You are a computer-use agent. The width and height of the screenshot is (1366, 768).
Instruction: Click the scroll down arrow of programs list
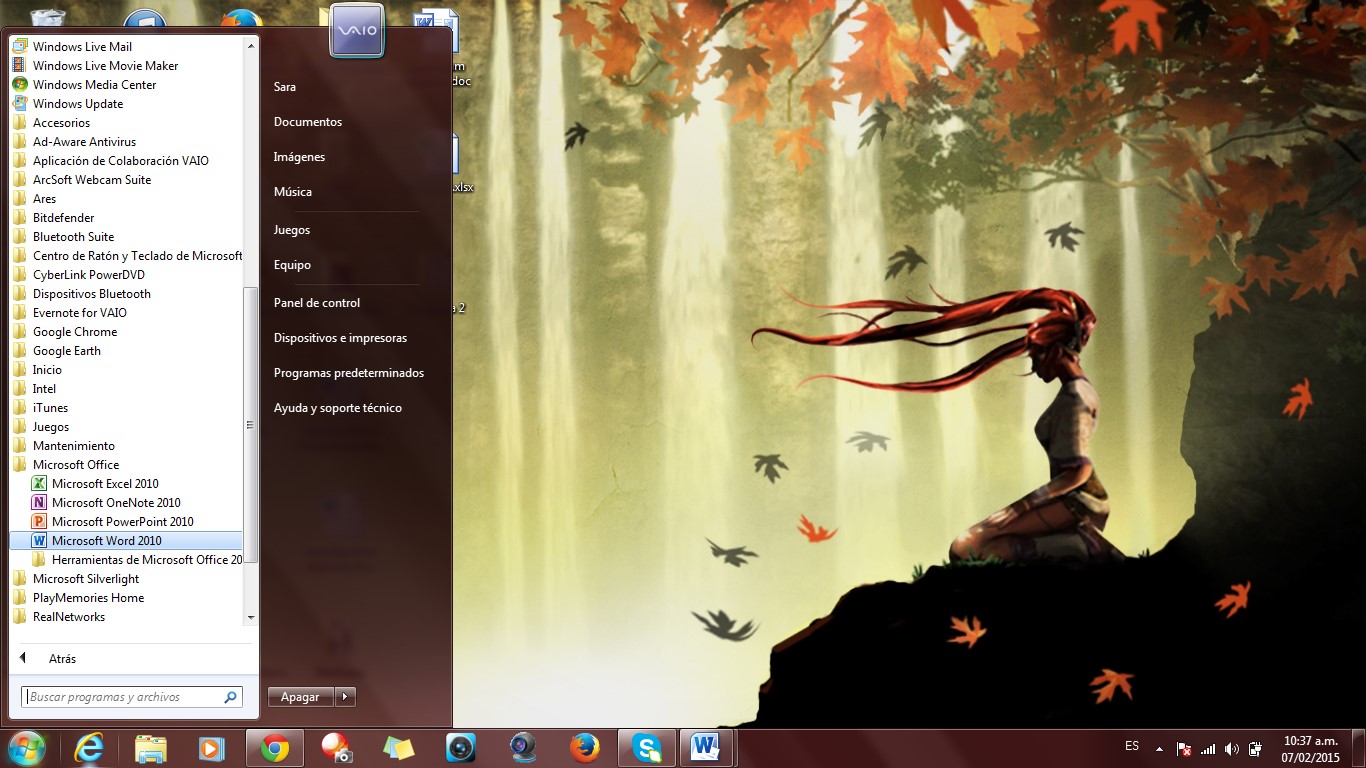pyautogui.click(x=251, y=617)
